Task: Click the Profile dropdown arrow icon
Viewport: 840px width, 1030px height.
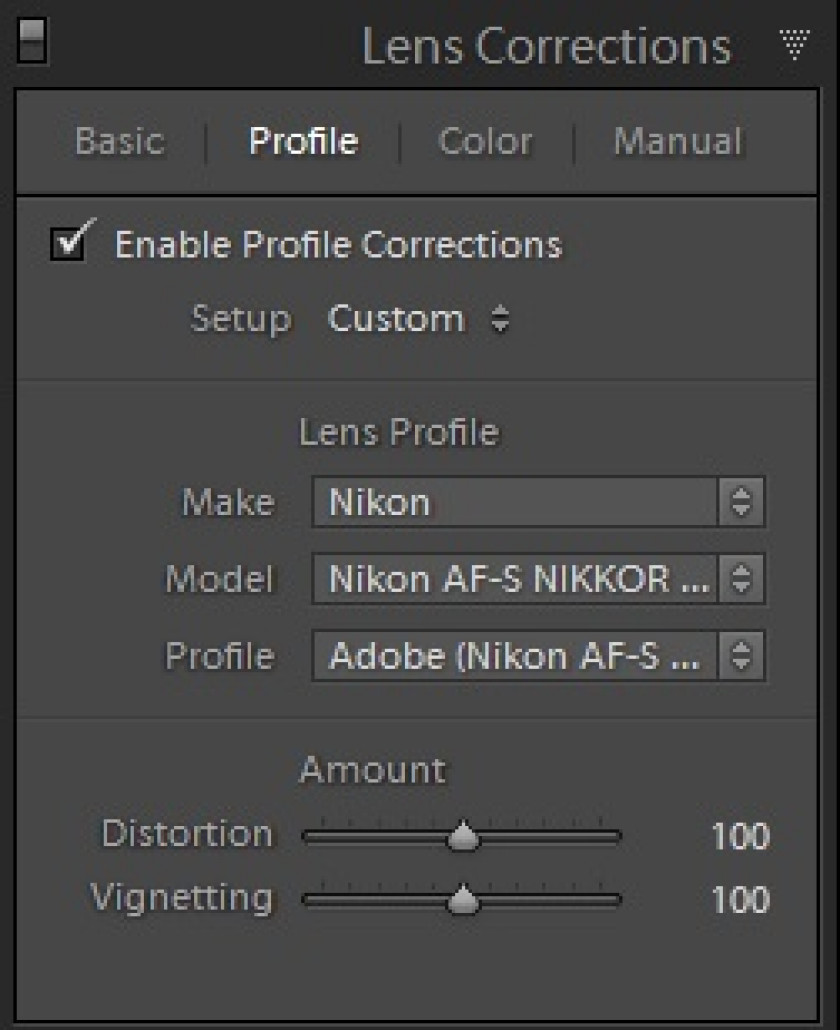Action: click(x=741, y=656)
